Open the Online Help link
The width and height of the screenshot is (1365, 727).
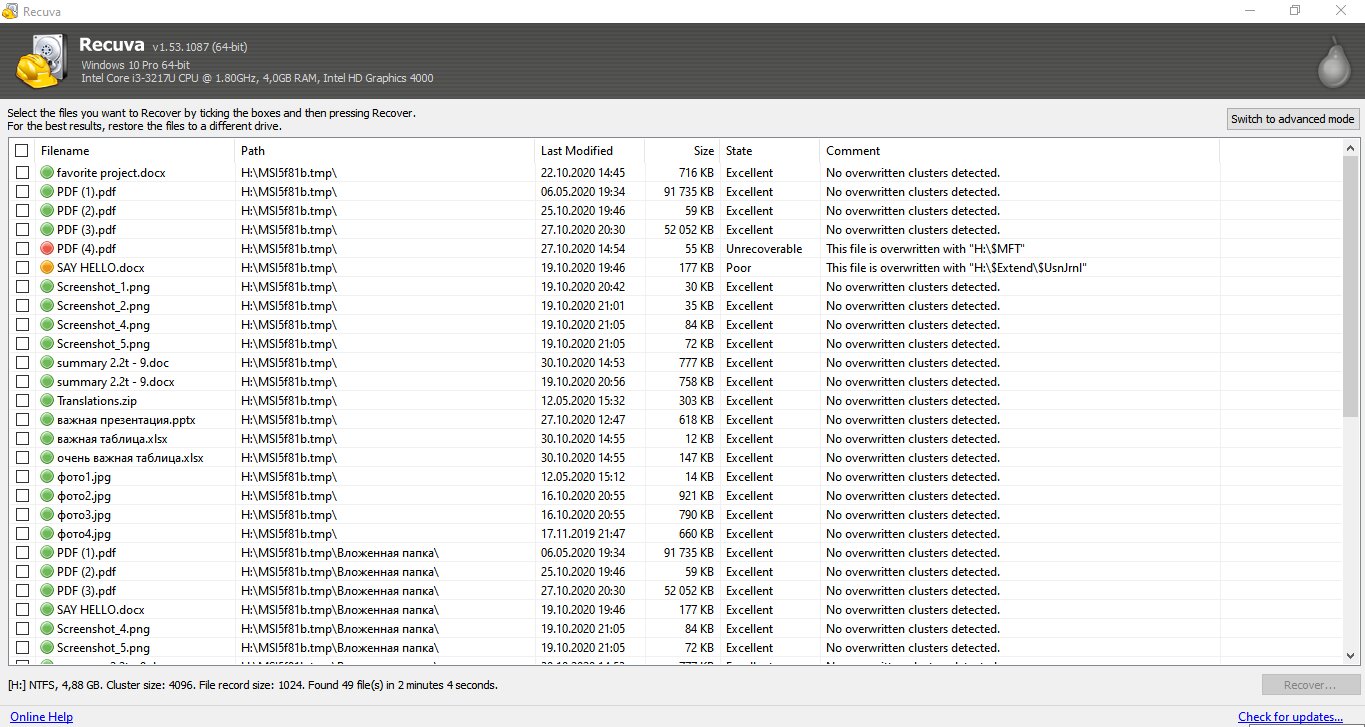[x=41, y=717]
